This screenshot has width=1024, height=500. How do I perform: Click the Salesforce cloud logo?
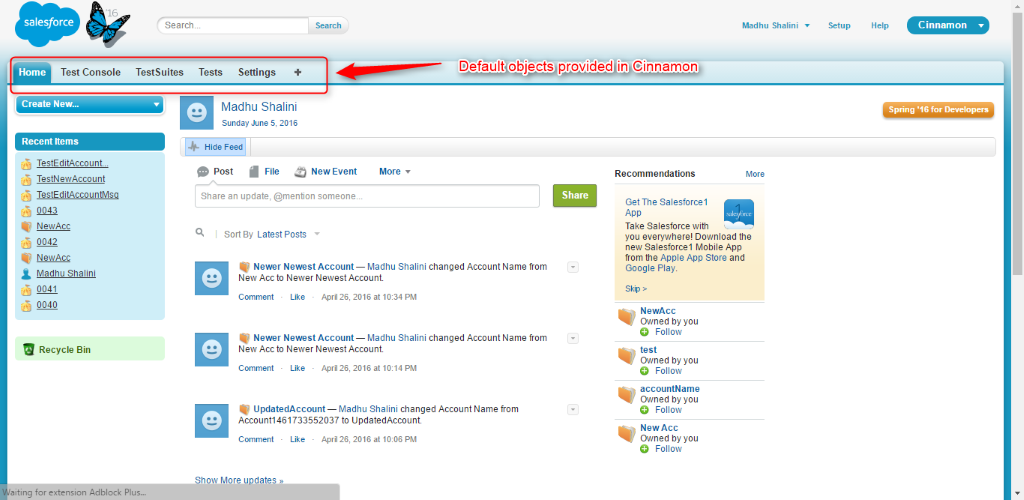coord(47,23)
